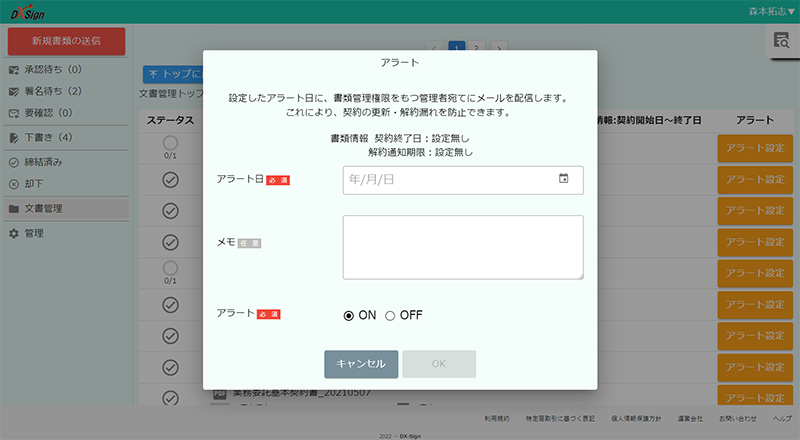The image size is (800, 440).
Task: Open the 個人情報保護方針 footer link
Action: pyautogui.click(x=636, y=419)
